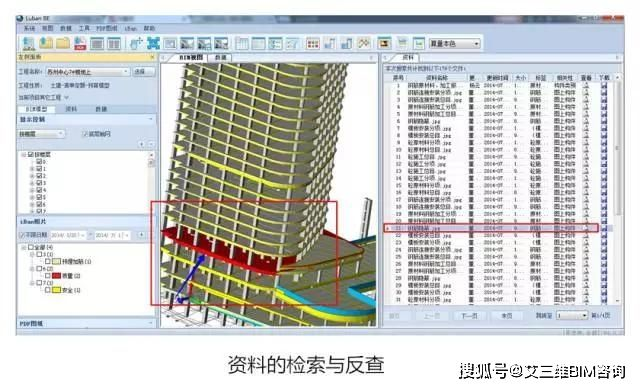This screenshot has width=640, height=388.
Task: Click the 资料名称 column header
Action: [x=436, y=77]
